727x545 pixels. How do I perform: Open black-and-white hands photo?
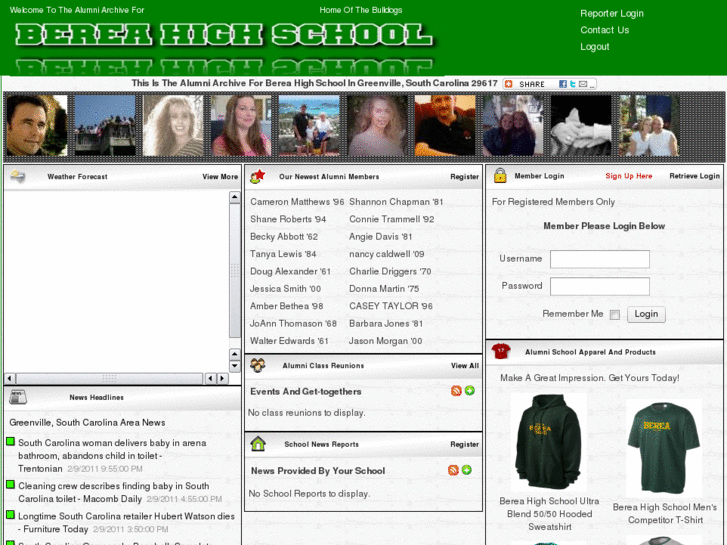(x=581, y=125)
